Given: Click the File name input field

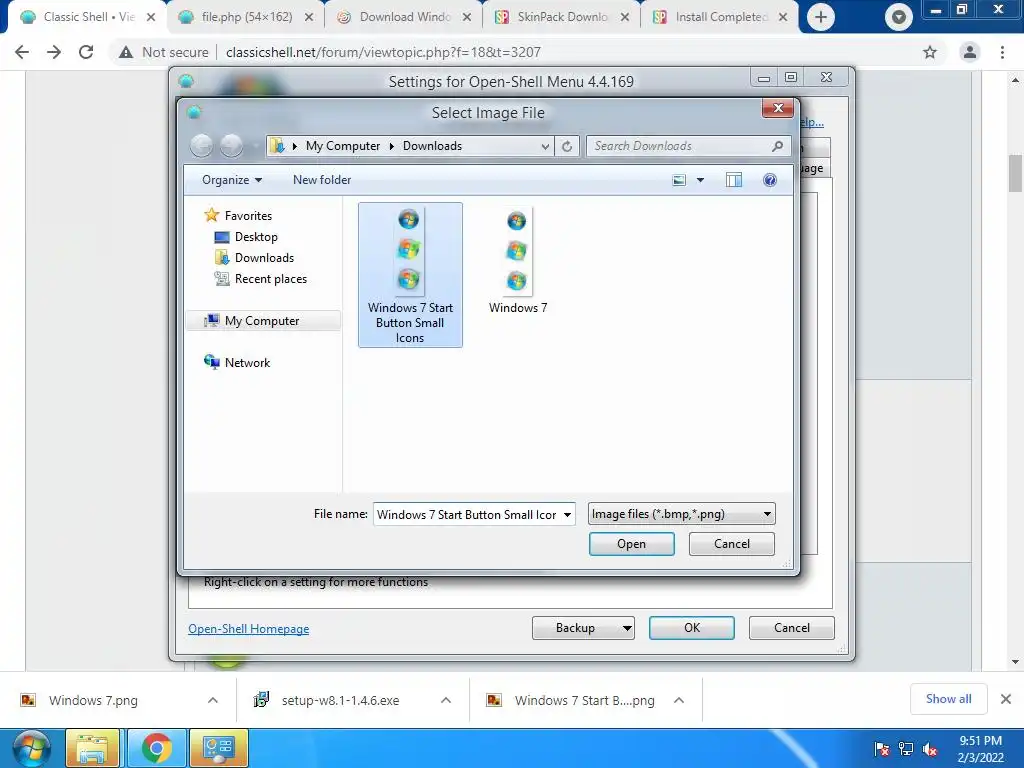Looking at the screenshot, I should (467, 515).
